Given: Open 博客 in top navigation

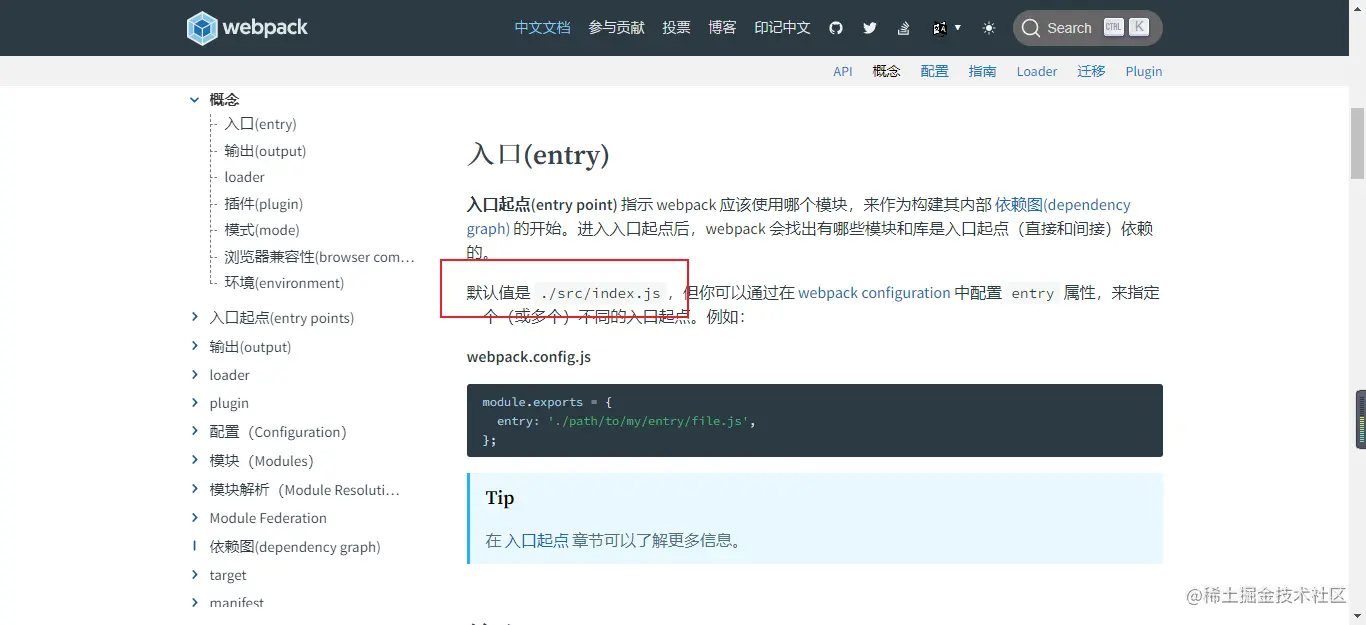Looking at the screenshot, I should click(x=722, y=28).
